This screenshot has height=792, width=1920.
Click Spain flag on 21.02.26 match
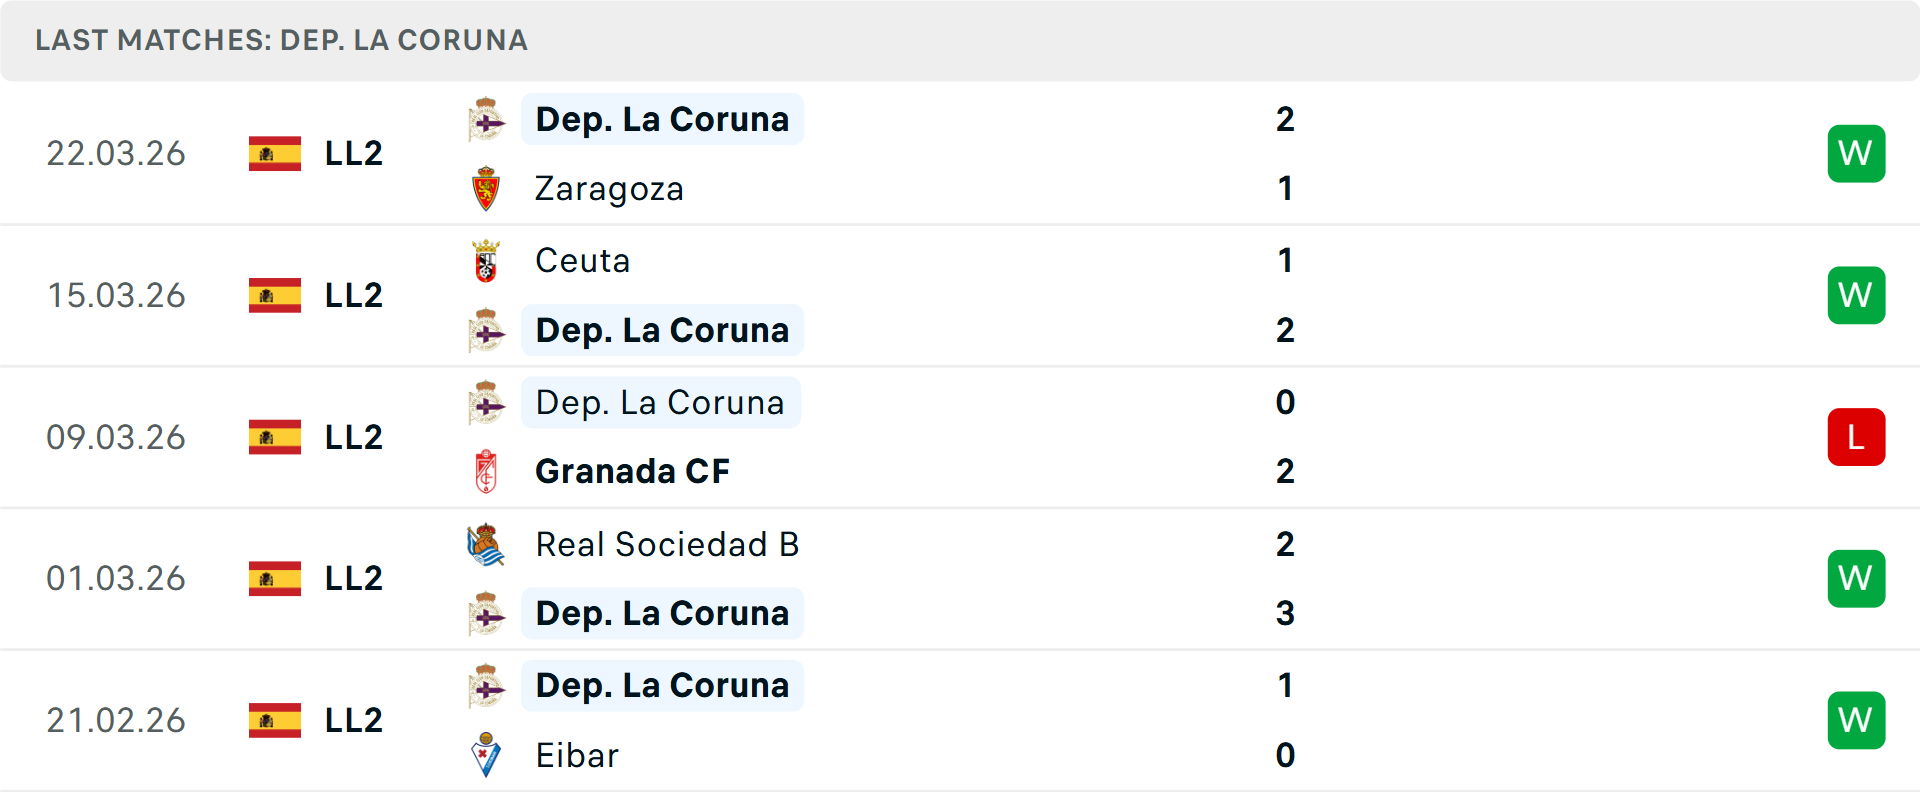(x=275, y=721)
